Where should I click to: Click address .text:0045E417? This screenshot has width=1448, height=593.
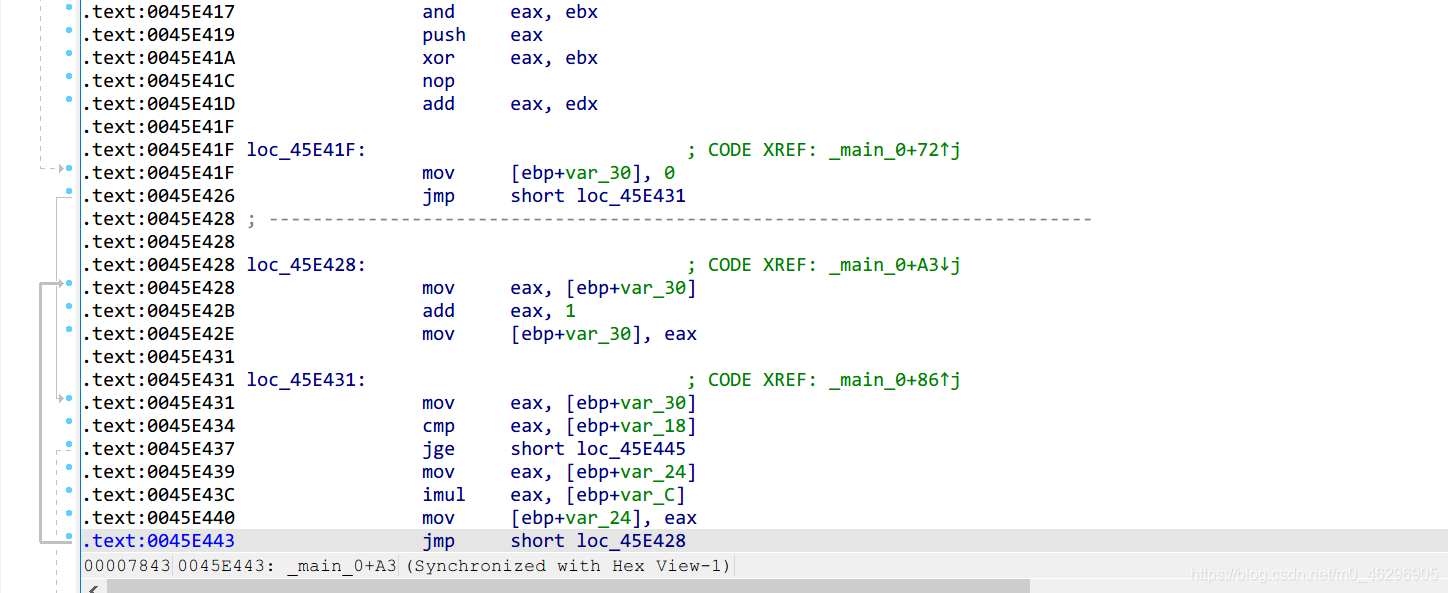(158, 12)
